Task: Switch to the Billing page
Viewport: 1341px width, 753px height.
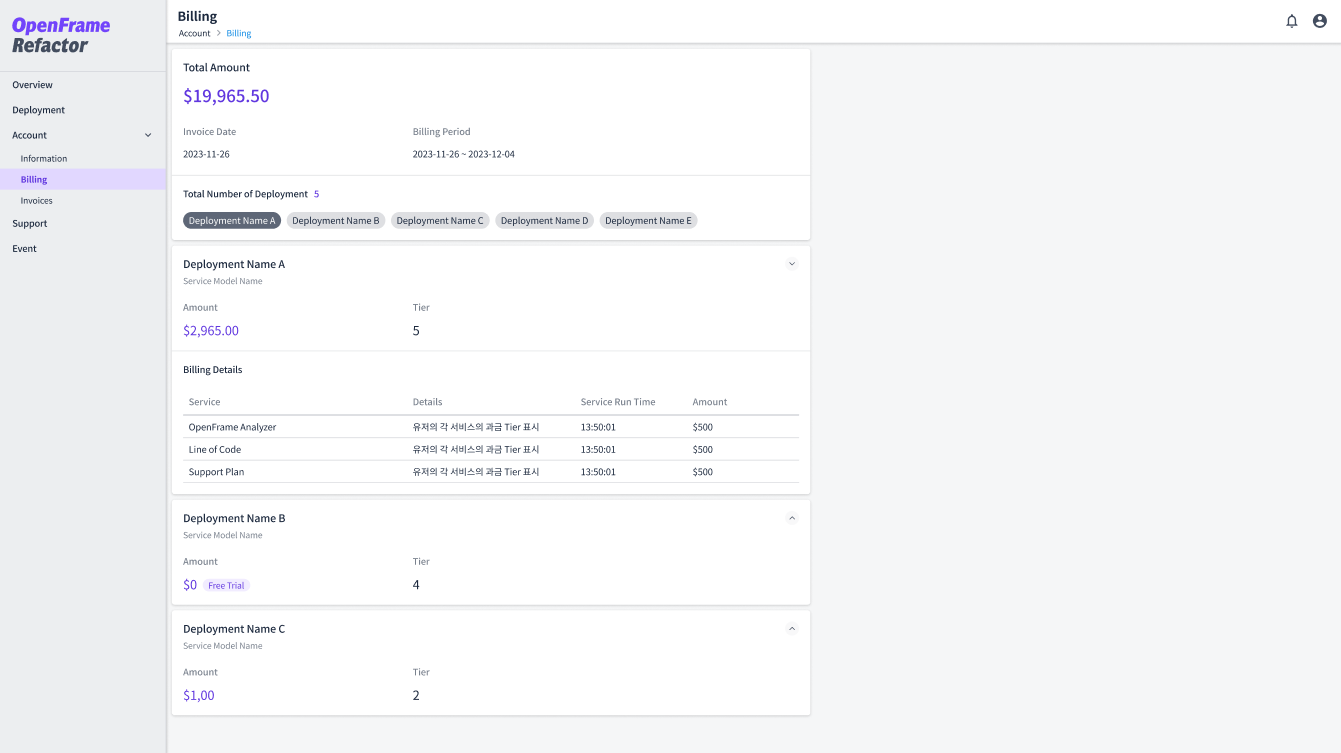Action: click(x=34, y=179)
